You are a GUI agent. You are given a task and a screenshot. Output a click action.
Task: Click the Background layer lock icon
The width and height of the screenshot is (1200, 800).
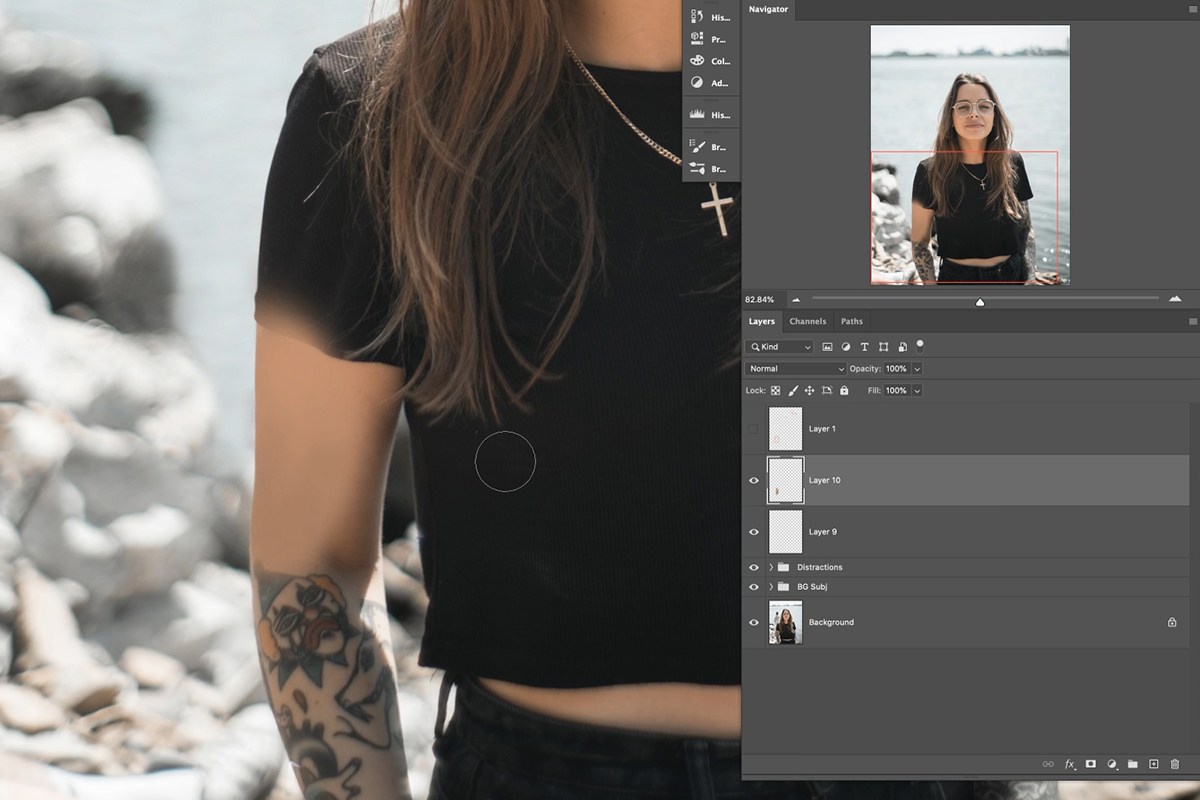(x=1172, y=622)
